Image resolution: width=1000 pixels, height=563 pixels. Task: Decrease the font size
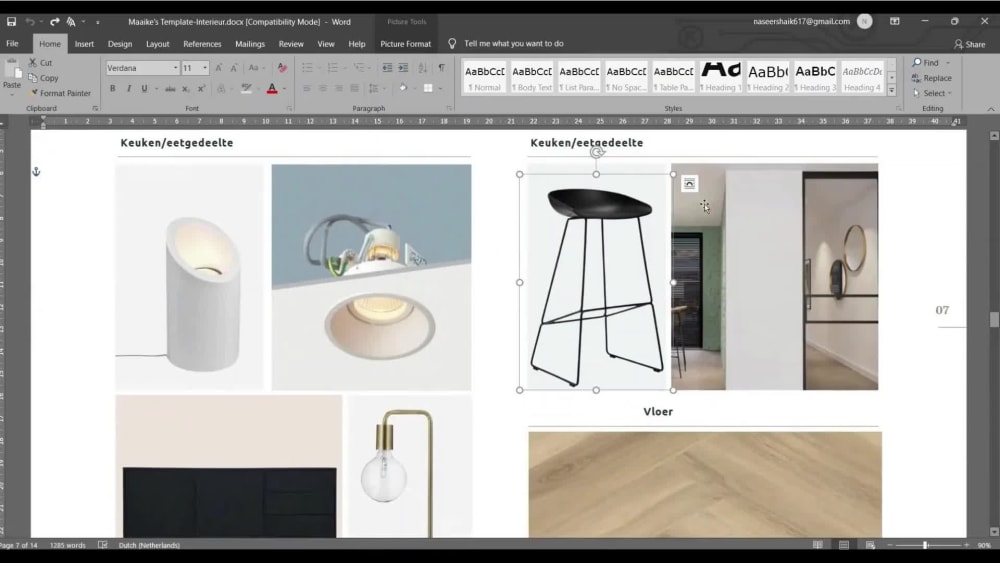(x=234, y=68)
